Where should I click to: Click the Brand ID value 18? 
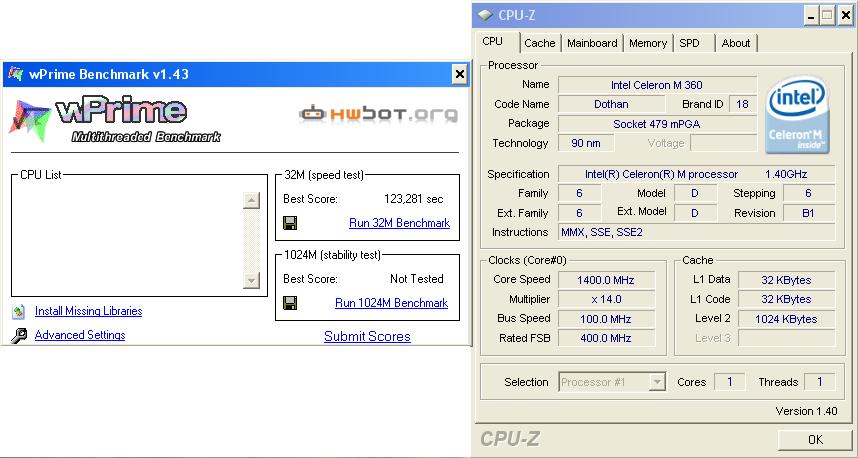click(x=743, y=104)
